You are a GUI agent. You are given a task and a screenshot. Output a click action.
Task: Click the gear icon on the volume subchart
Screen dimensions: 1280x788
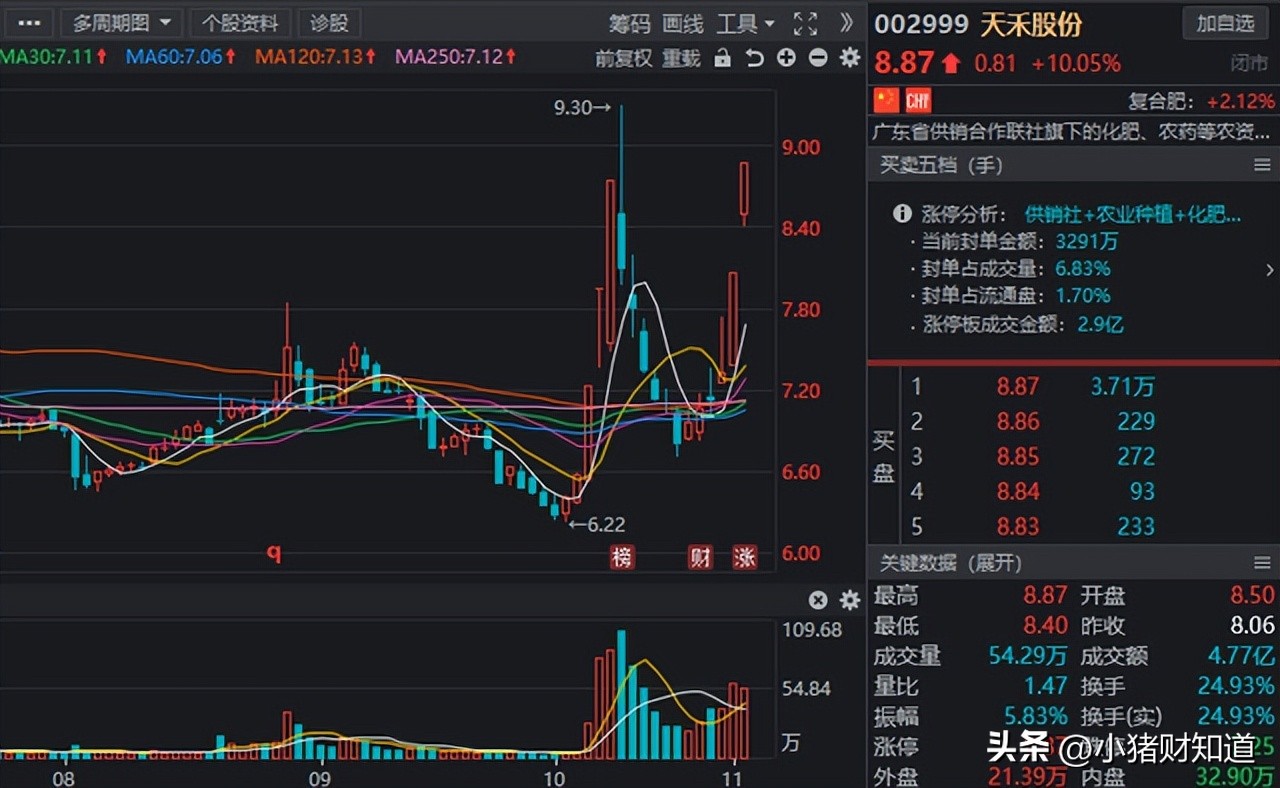pyautogui.click(x=849, y=600)
